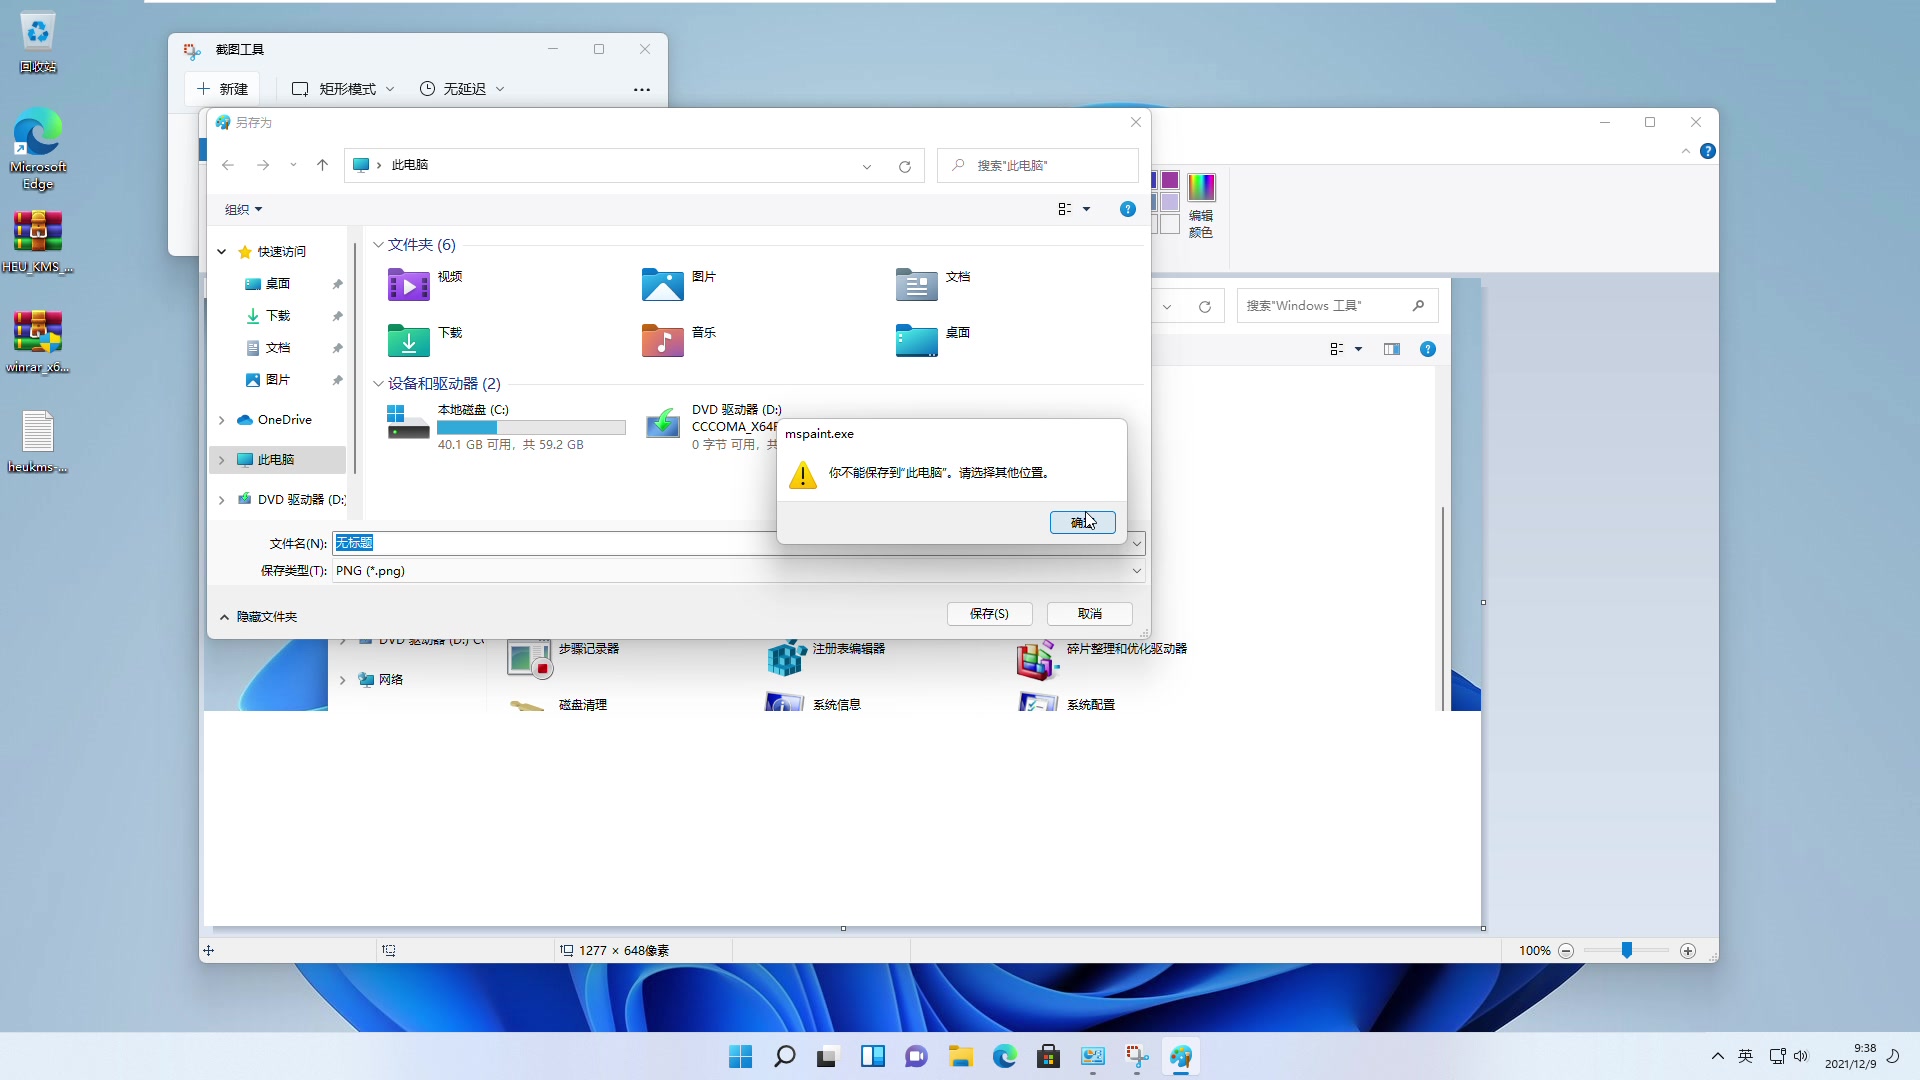
Task: Unpin 下载 from Quick access
Action: (337, 316)
